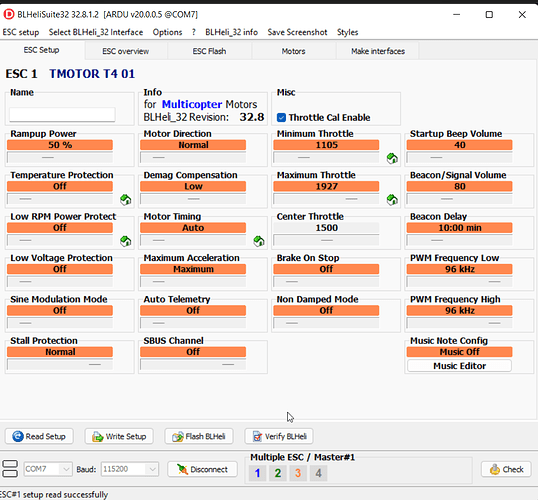Click the 'ESC#1 setup read successfully' status text

54,495
